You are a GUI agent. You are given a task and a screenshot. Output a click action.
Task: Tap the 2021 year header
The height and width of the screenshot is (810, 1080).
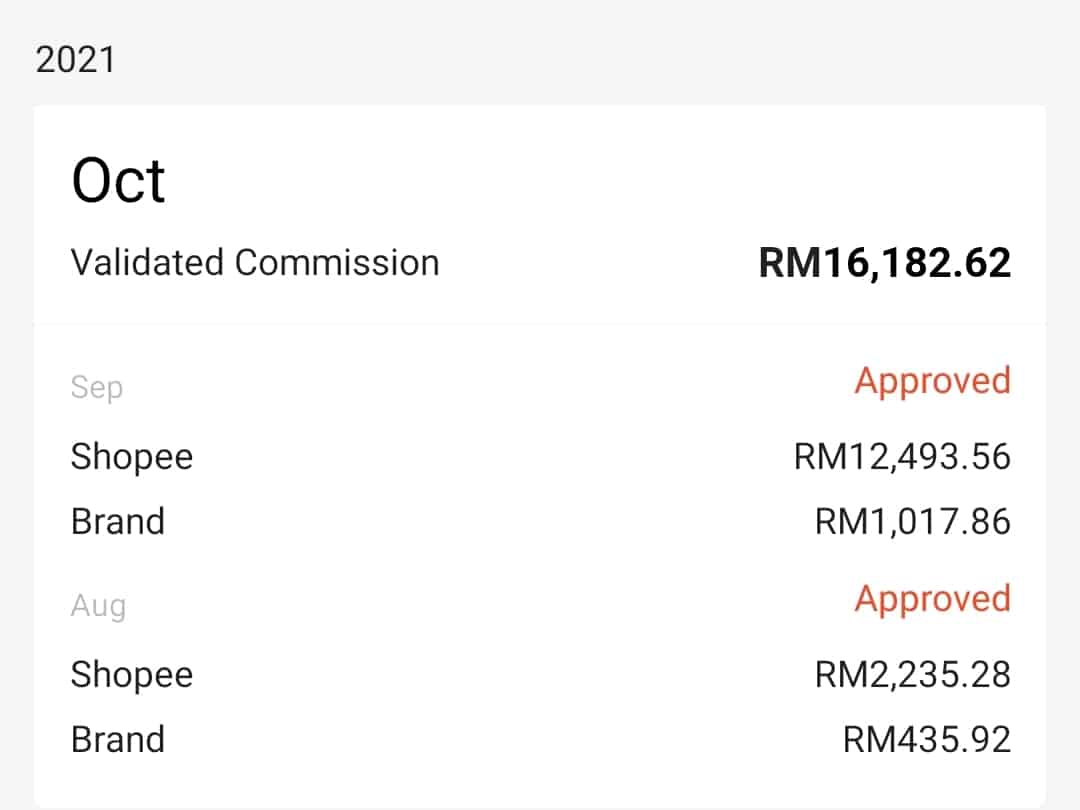point(75,60)
